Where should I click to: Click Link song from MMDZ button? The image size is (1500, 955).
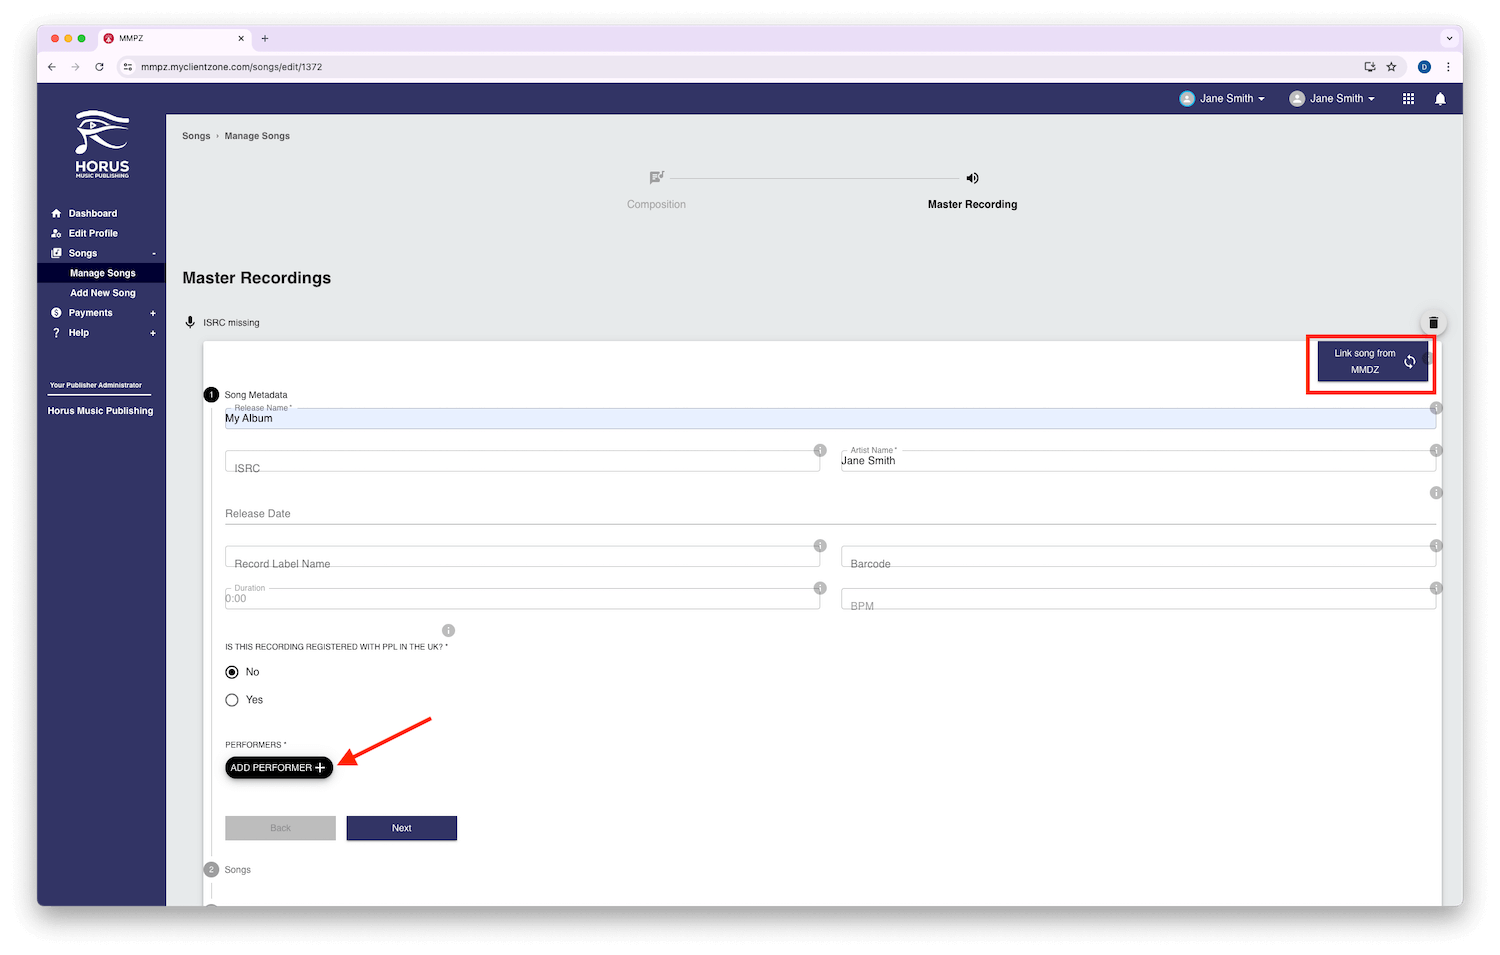point(1372,361)
